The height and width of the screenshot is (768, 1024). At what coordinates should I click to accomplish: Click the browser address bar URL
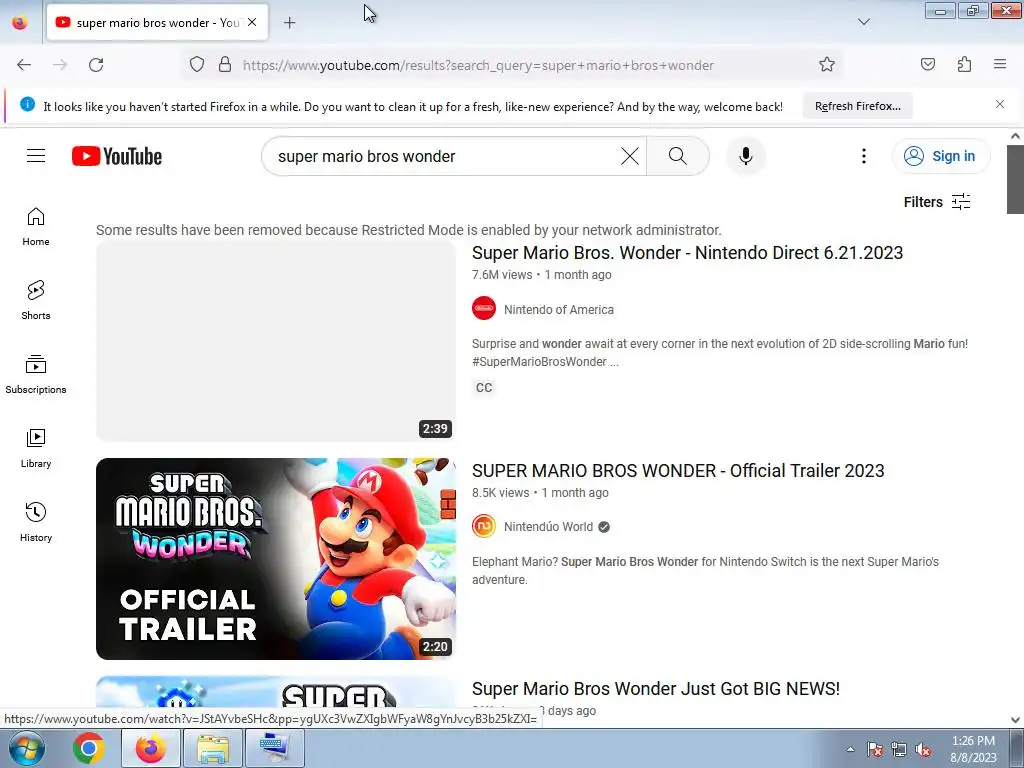[x=478, y=65]
